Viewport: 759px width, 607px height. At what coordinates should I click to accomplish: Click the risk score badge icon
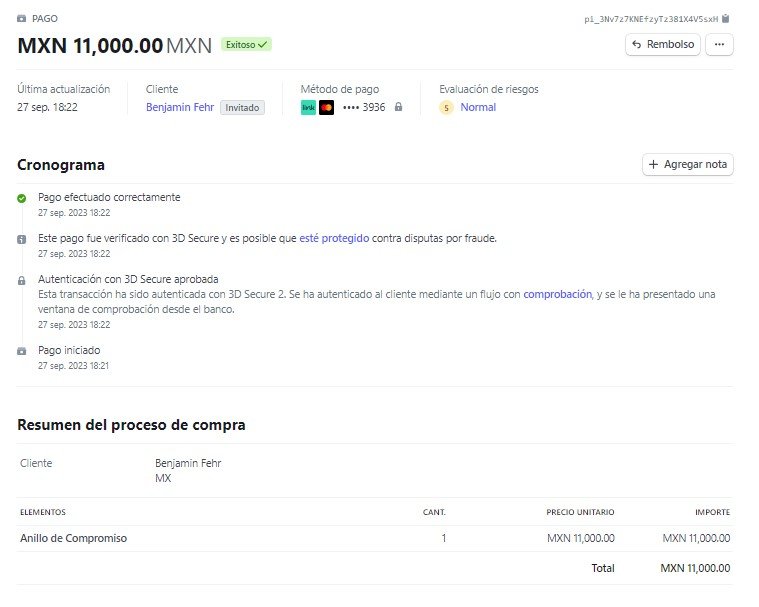(447, 108)
